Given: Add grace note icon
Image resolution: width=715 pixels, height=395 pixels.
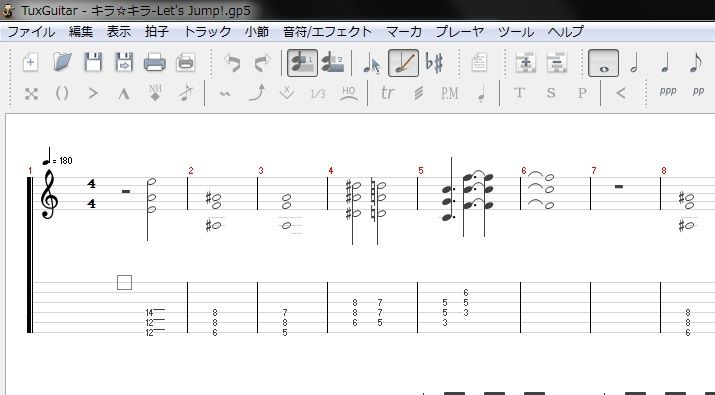Looking at the screenshot, I should (x=186, y=93).
